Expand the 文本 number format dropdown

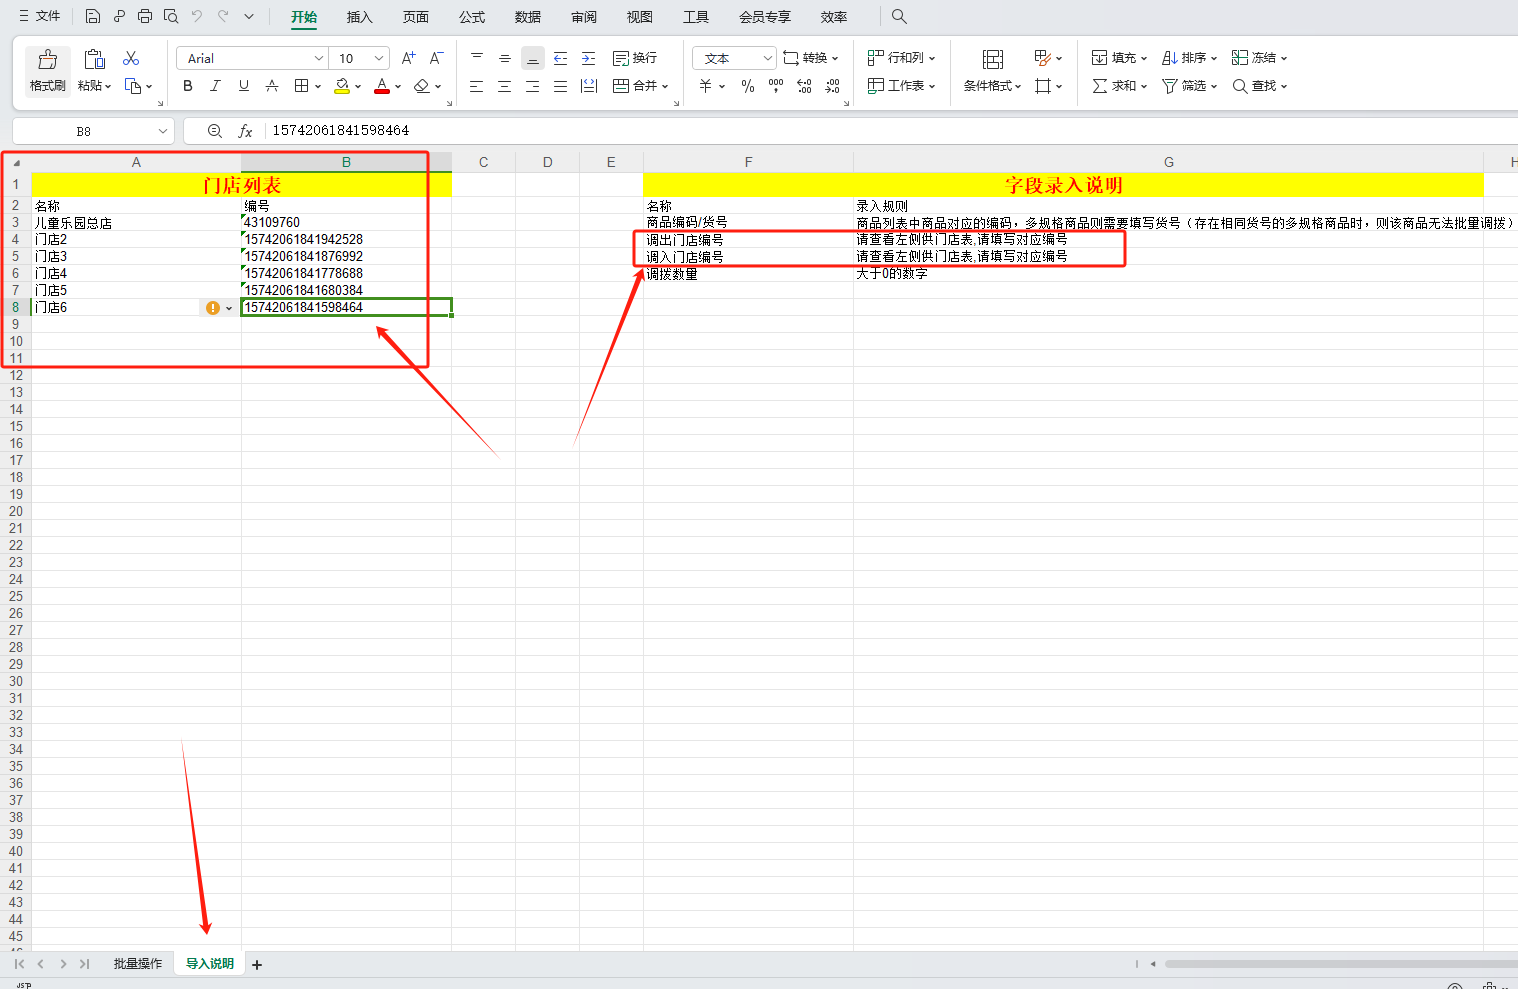pyautogui.click(x=767, y=58)
